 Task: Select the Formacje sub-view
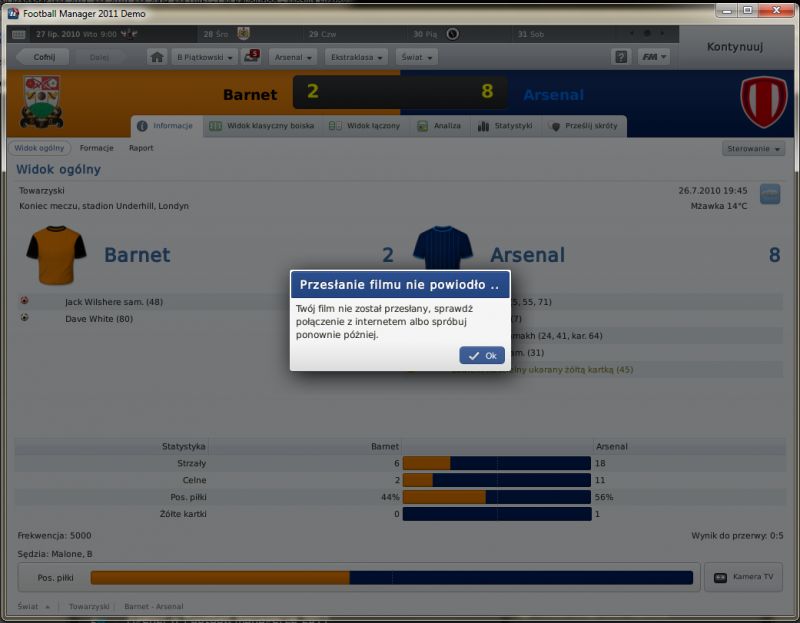(x=96, y=148)
